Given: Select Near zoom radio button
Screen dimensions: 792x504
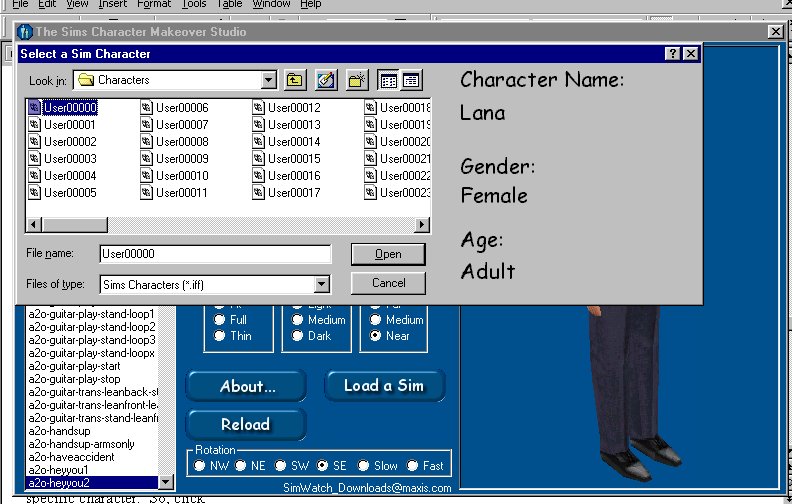Looking at the screenshot, I should 375,335.
